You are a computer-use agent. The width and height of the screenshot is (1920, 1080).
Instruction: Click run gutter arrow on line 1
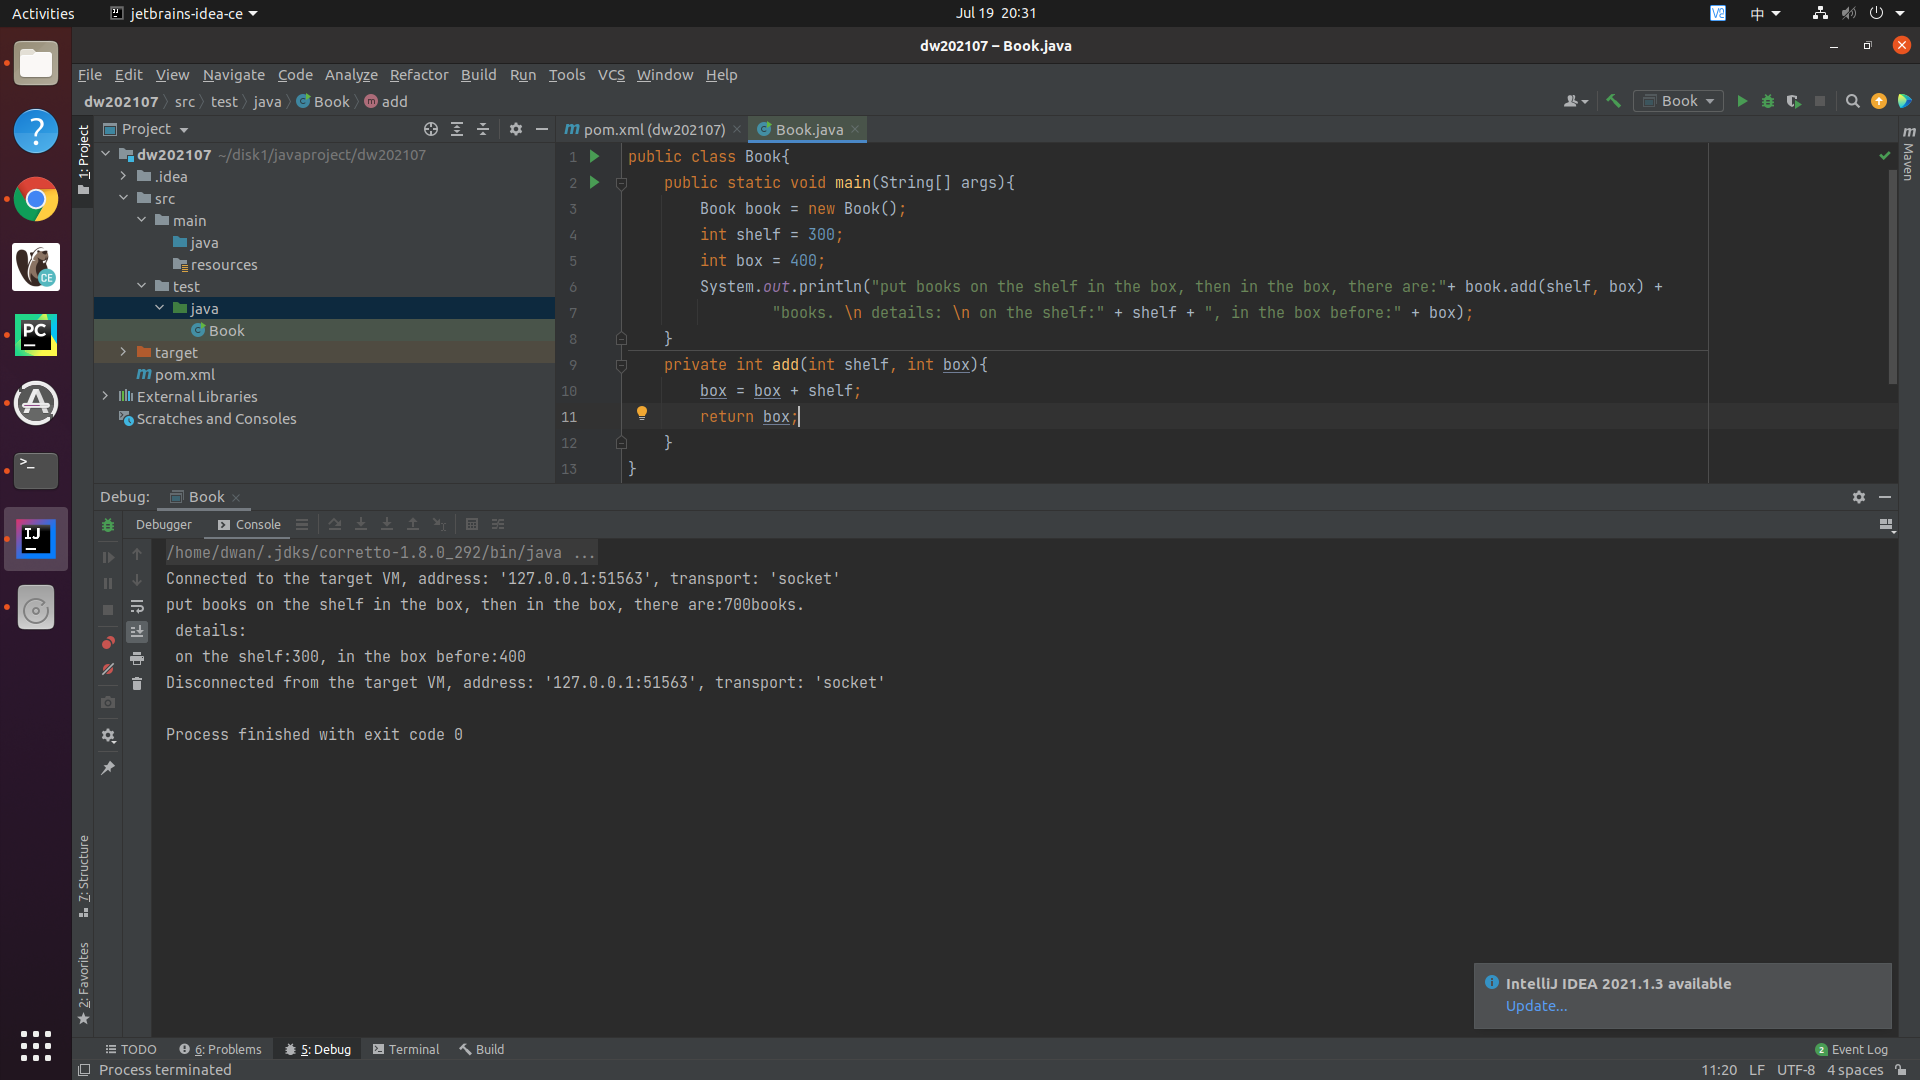pyautogui.click(x=594, y=156)
